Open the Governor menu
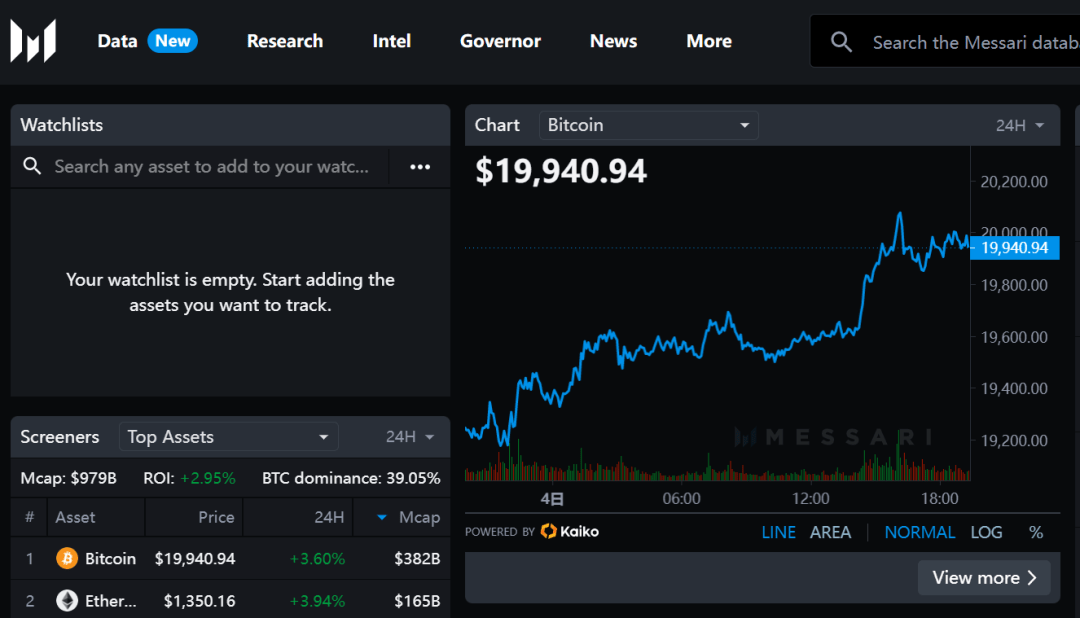Screen dimensions: 1080x618 pyautogui.click(x=500, y=41)
